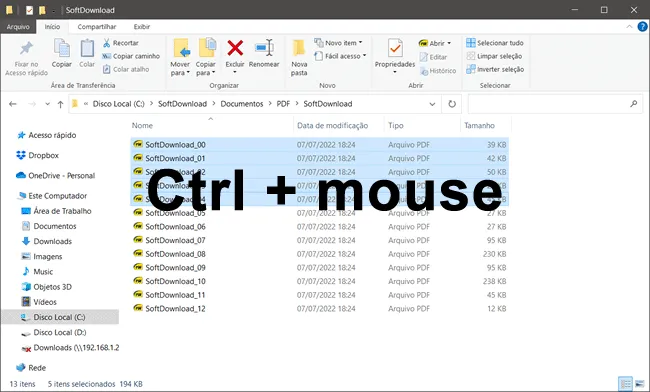Open Objetos 3D in sidebar
This screenshot has width=650, height=392.
[47, 287]
